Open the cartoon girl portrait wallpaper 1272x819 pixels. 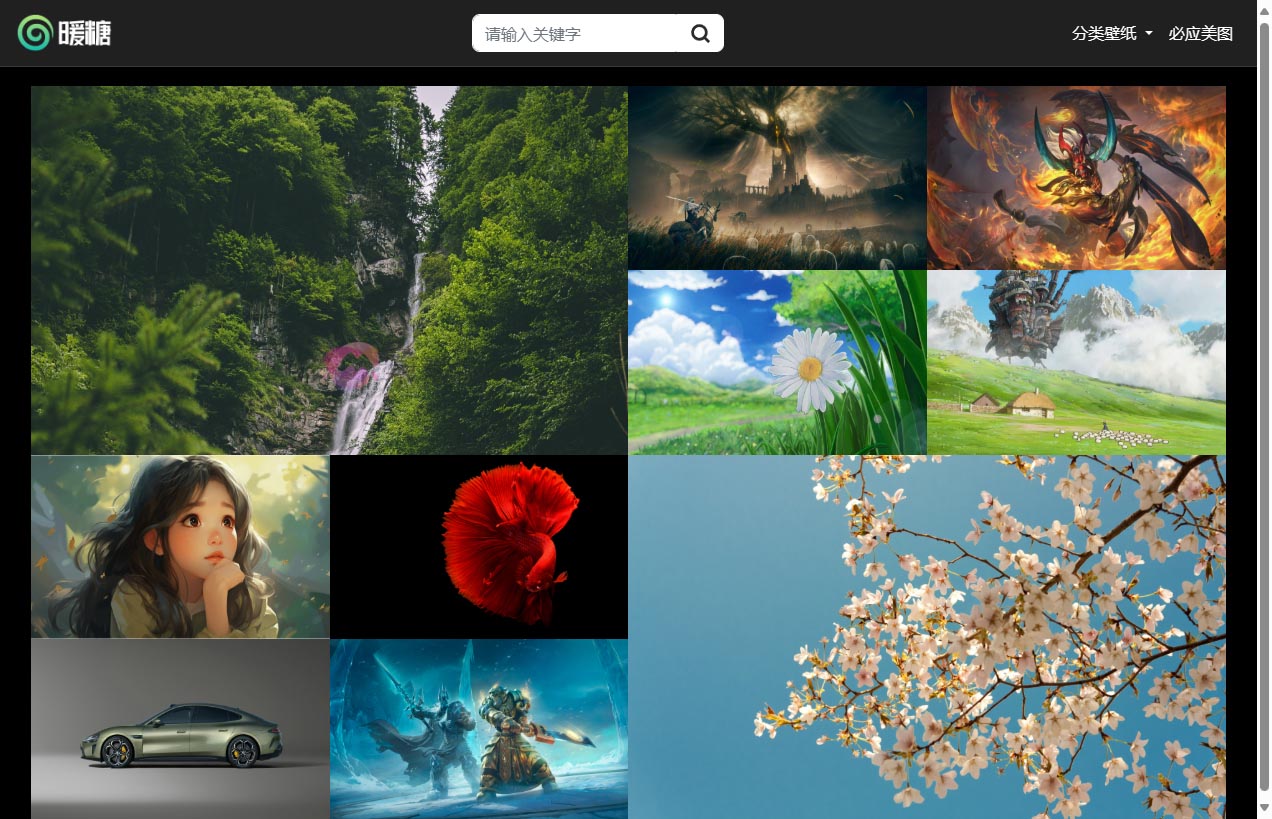[180, 546]
